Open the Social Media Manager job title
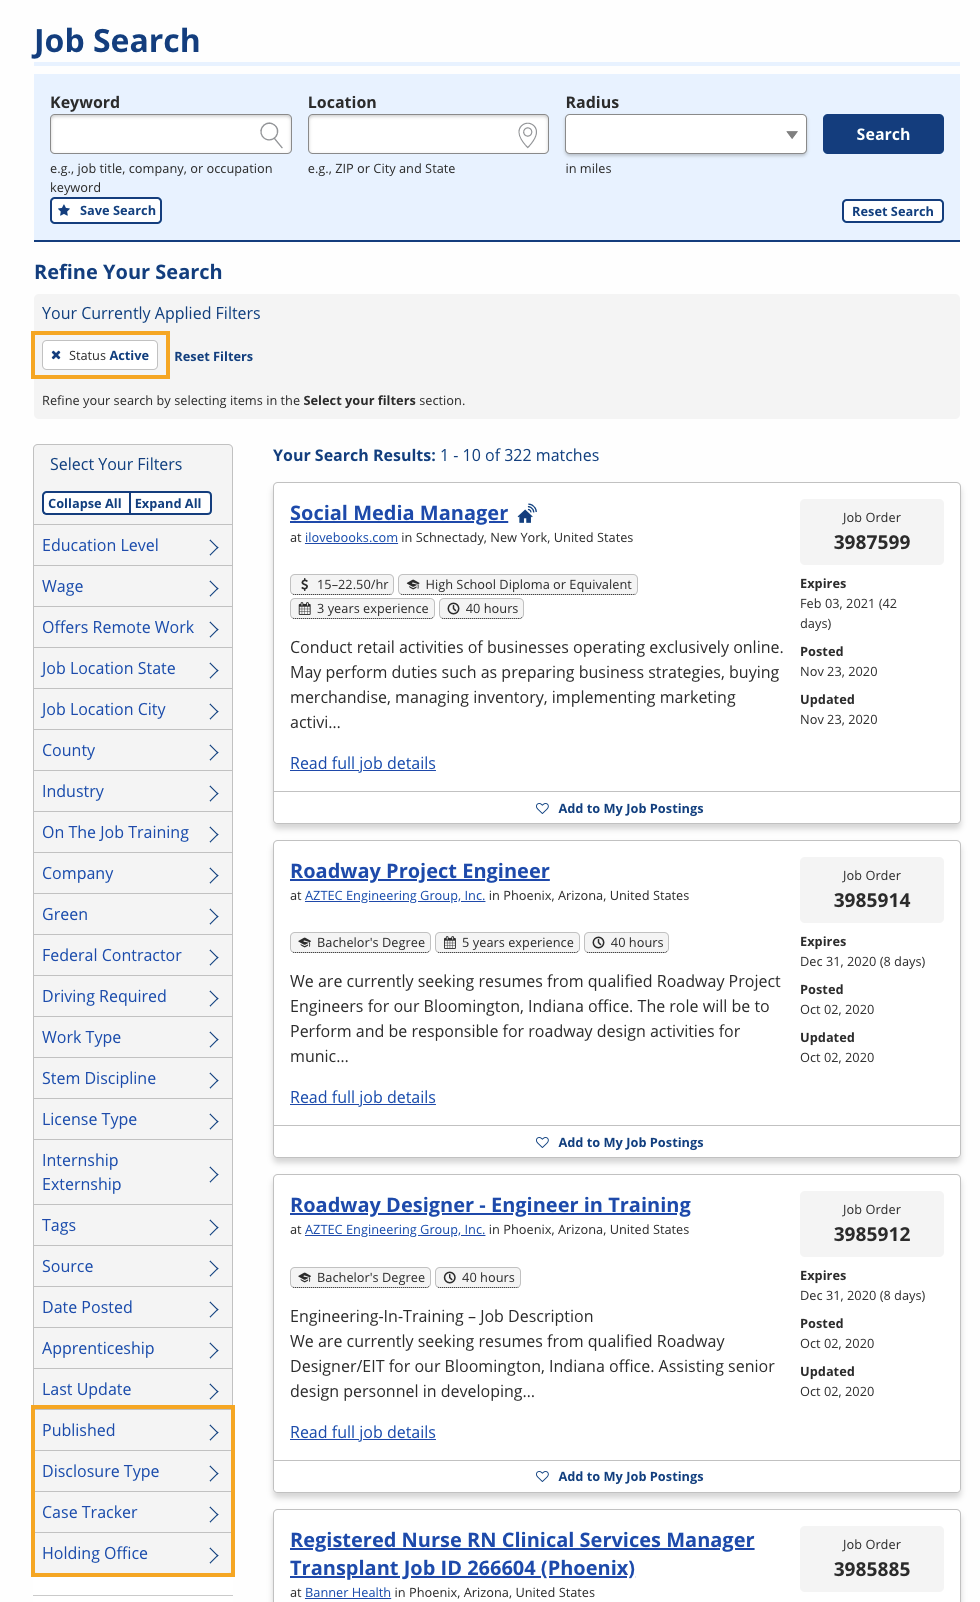 click(x=399, y=513)
